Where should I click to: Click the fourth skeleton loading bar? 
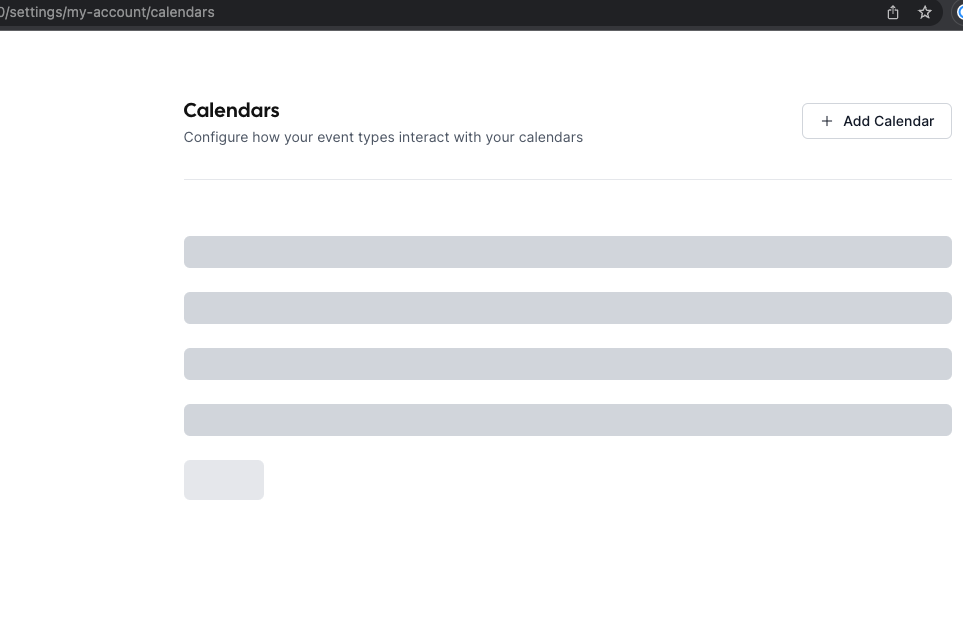pos(567,420)
